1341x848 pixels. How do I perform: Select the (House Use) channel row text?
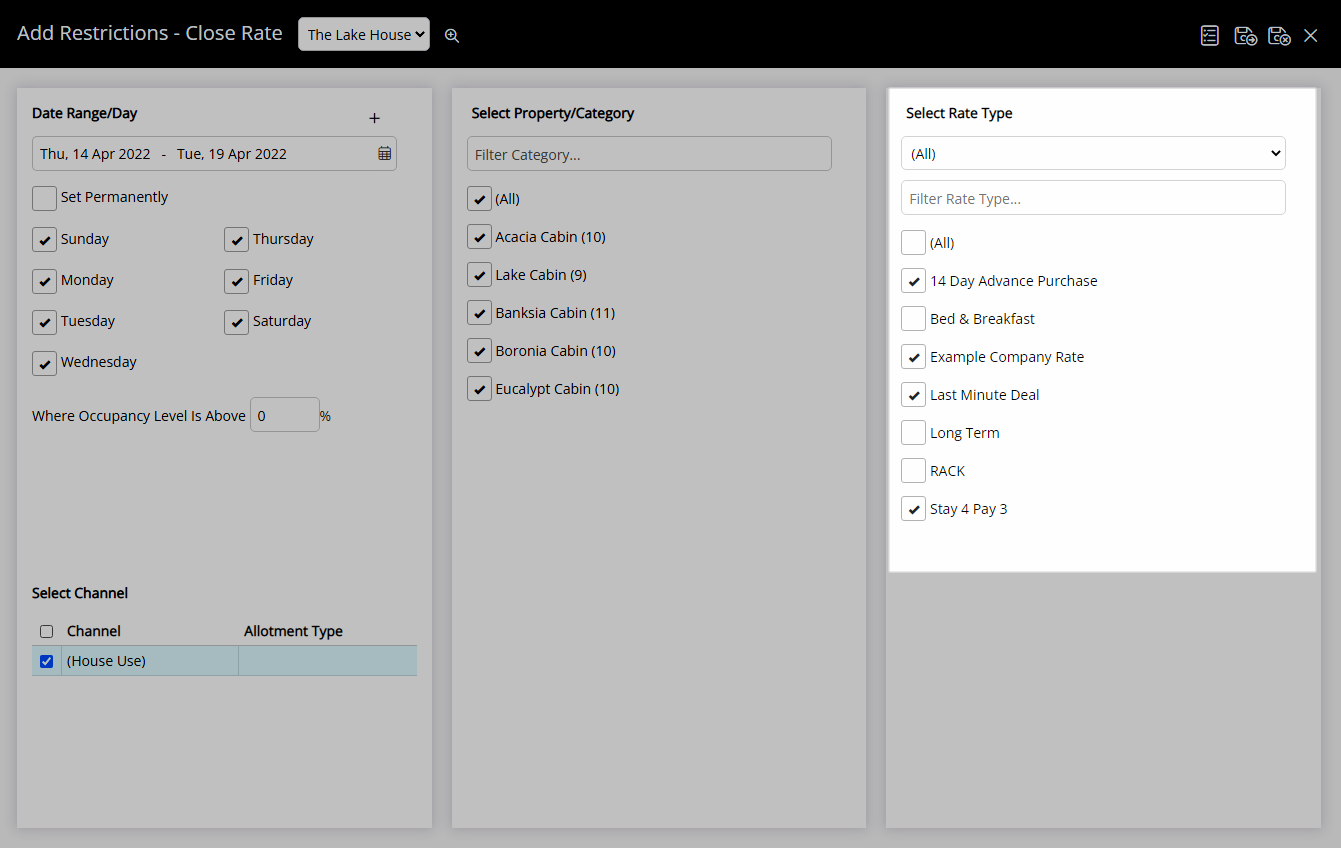point(106,661)
